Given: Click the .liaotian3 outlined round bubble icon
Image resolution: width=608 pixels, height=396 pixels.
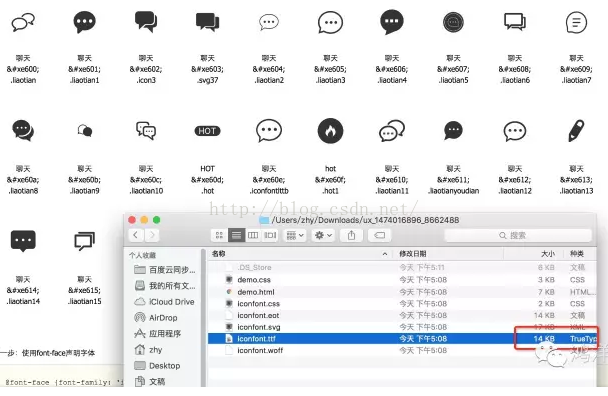Looking at the screenshot, I should [x=330, y=22].
